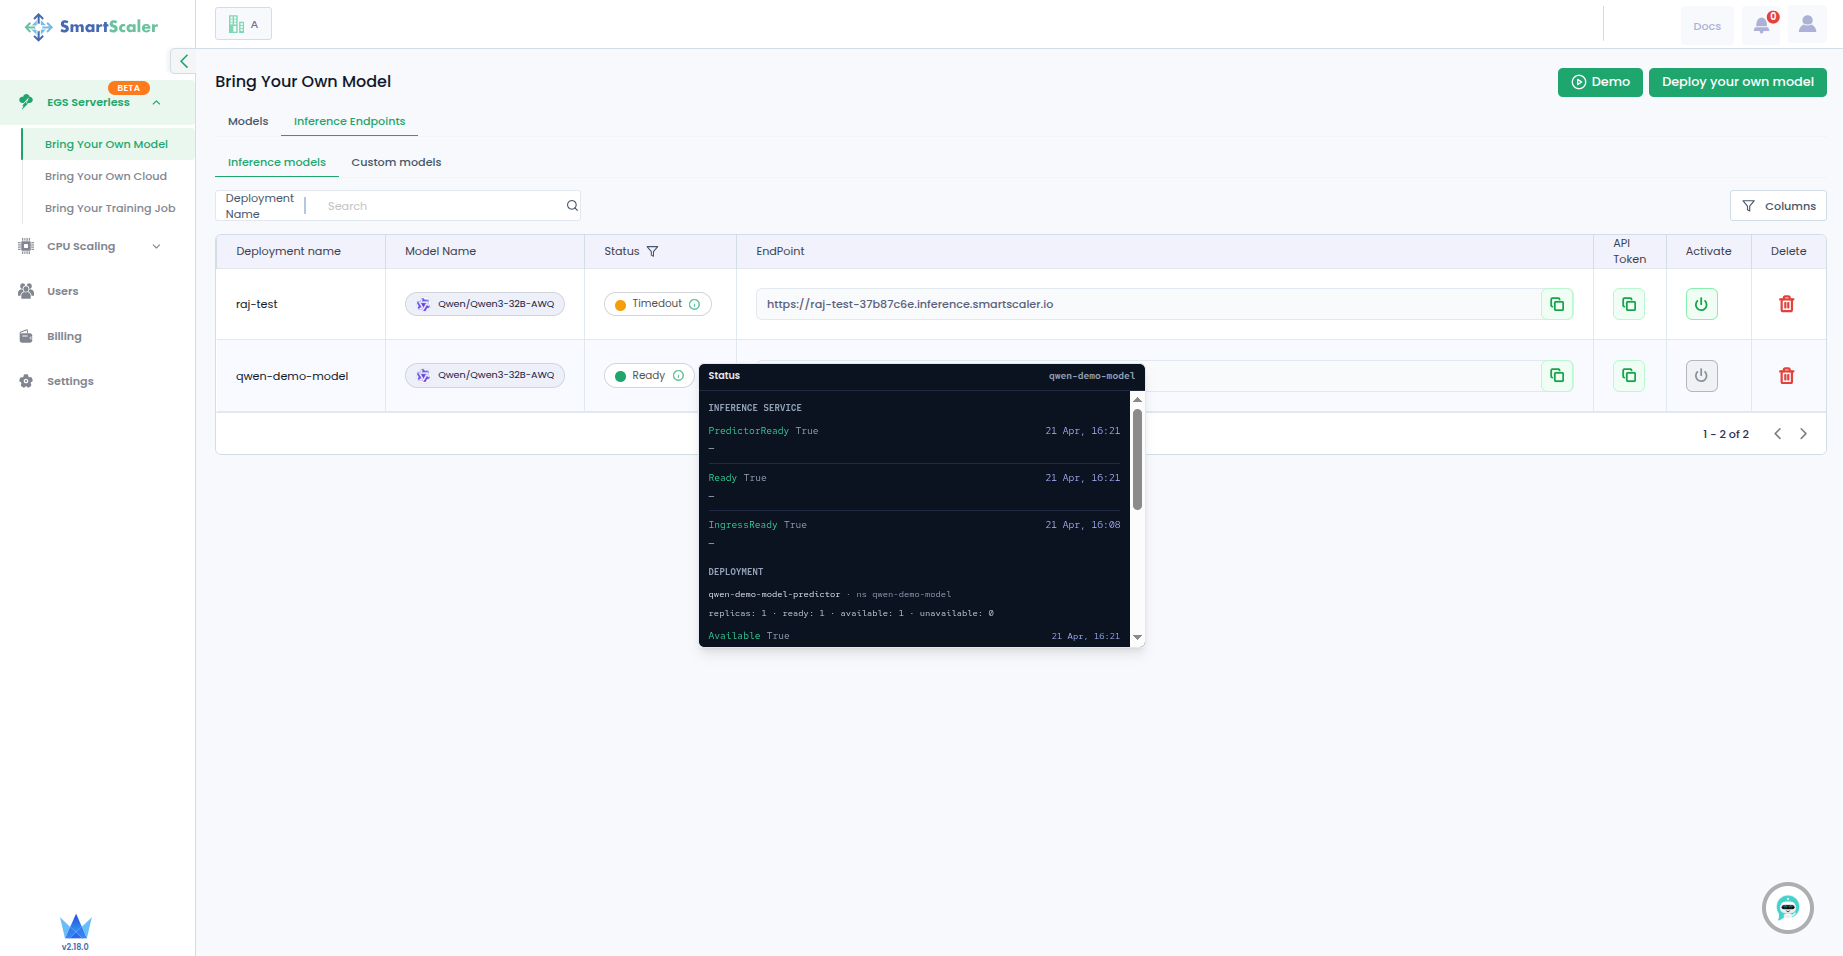
Task: Copy the raj-test endpoint URL
Action: click(1557, 304)
